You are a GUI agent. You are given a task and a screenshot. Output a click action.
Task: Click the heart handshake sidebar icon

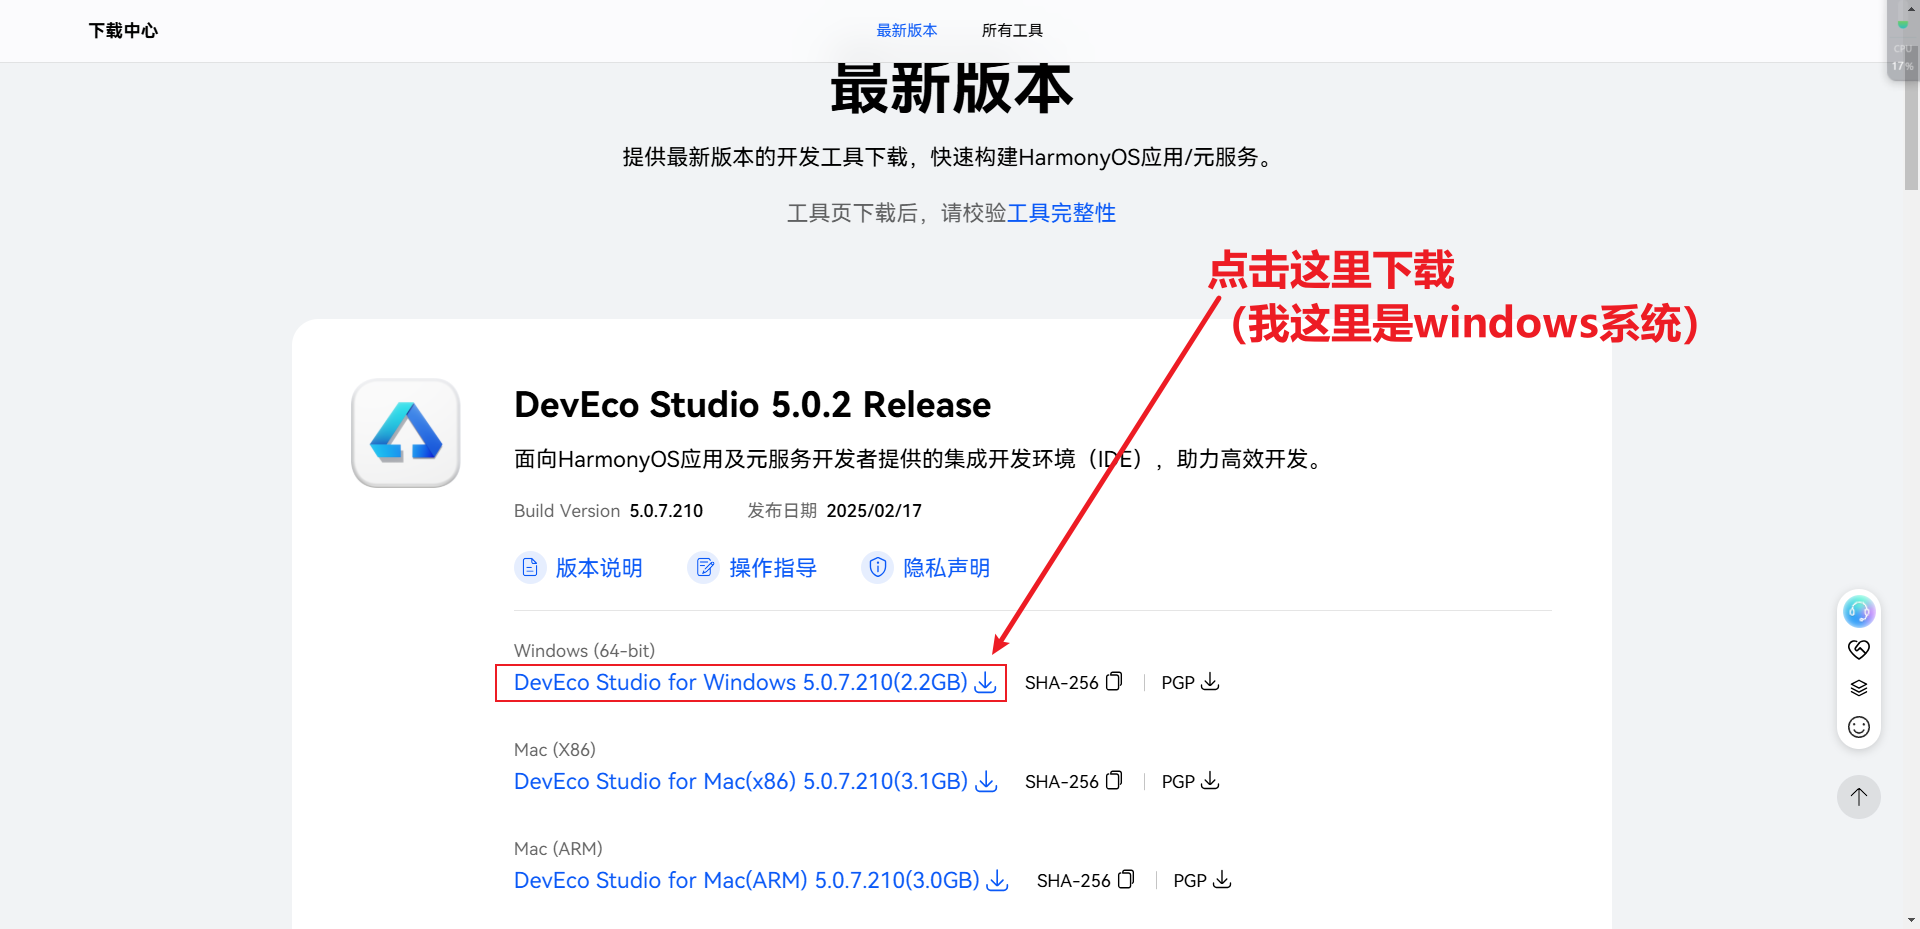tap(1858, 650)
